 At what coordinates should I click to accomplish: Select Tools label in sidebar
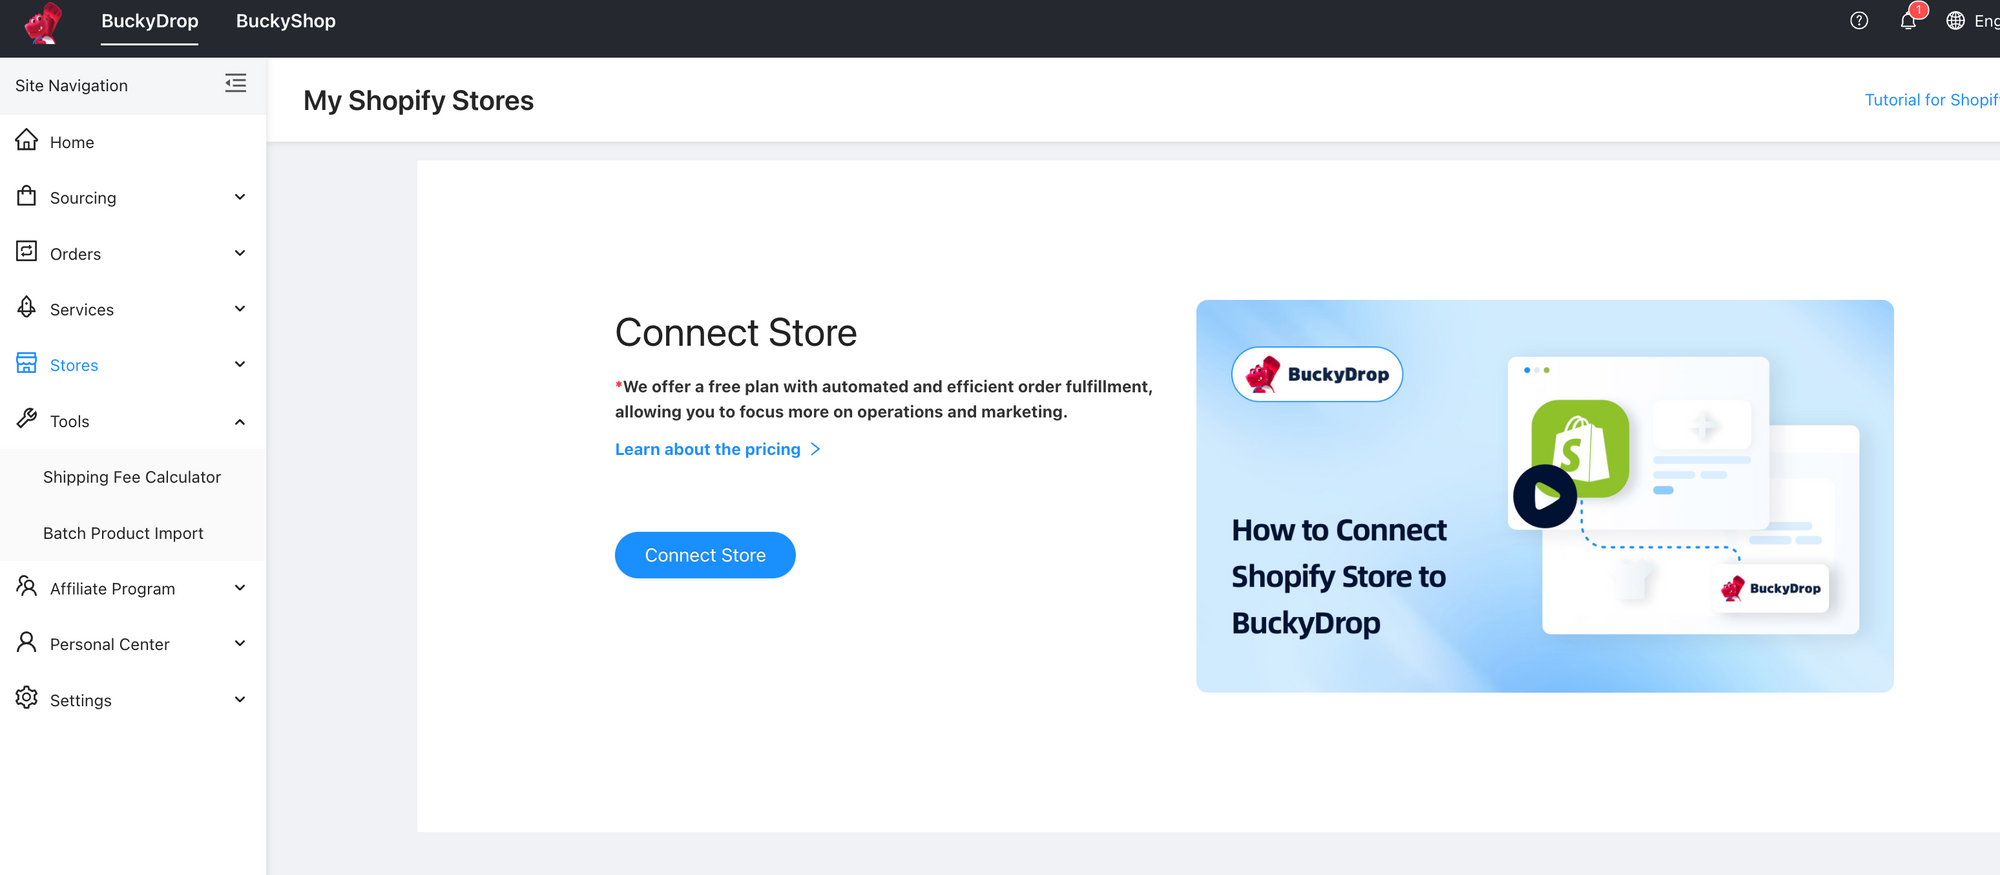70,421
